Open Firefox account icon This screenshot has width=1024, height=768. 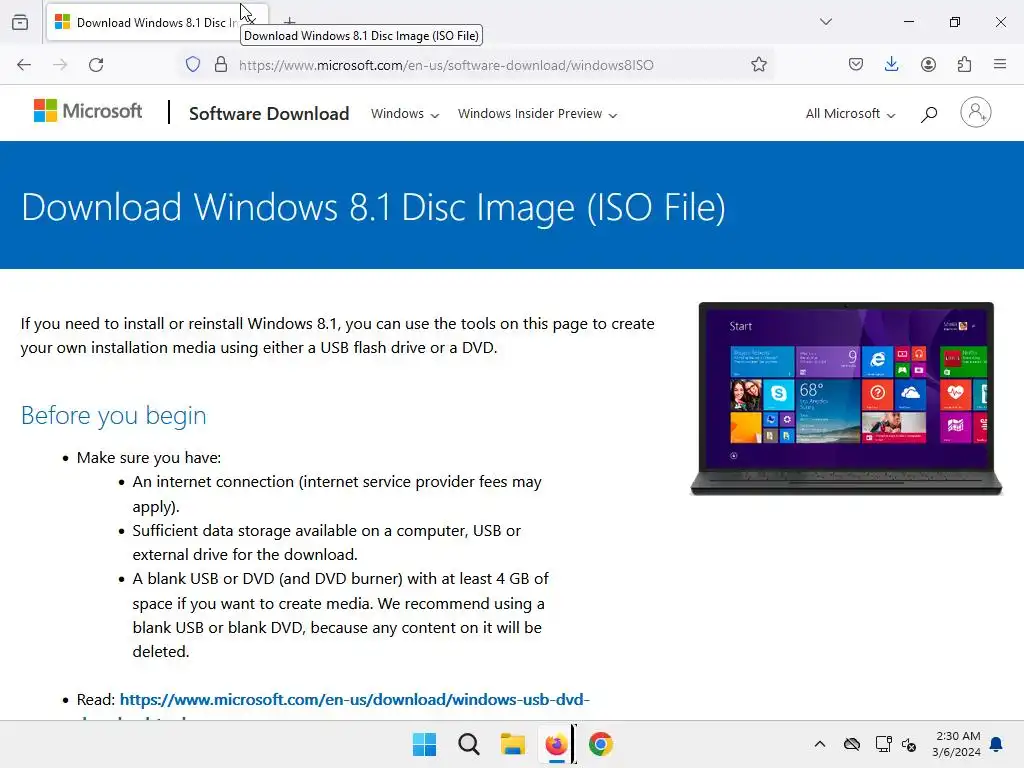[928, 65]
